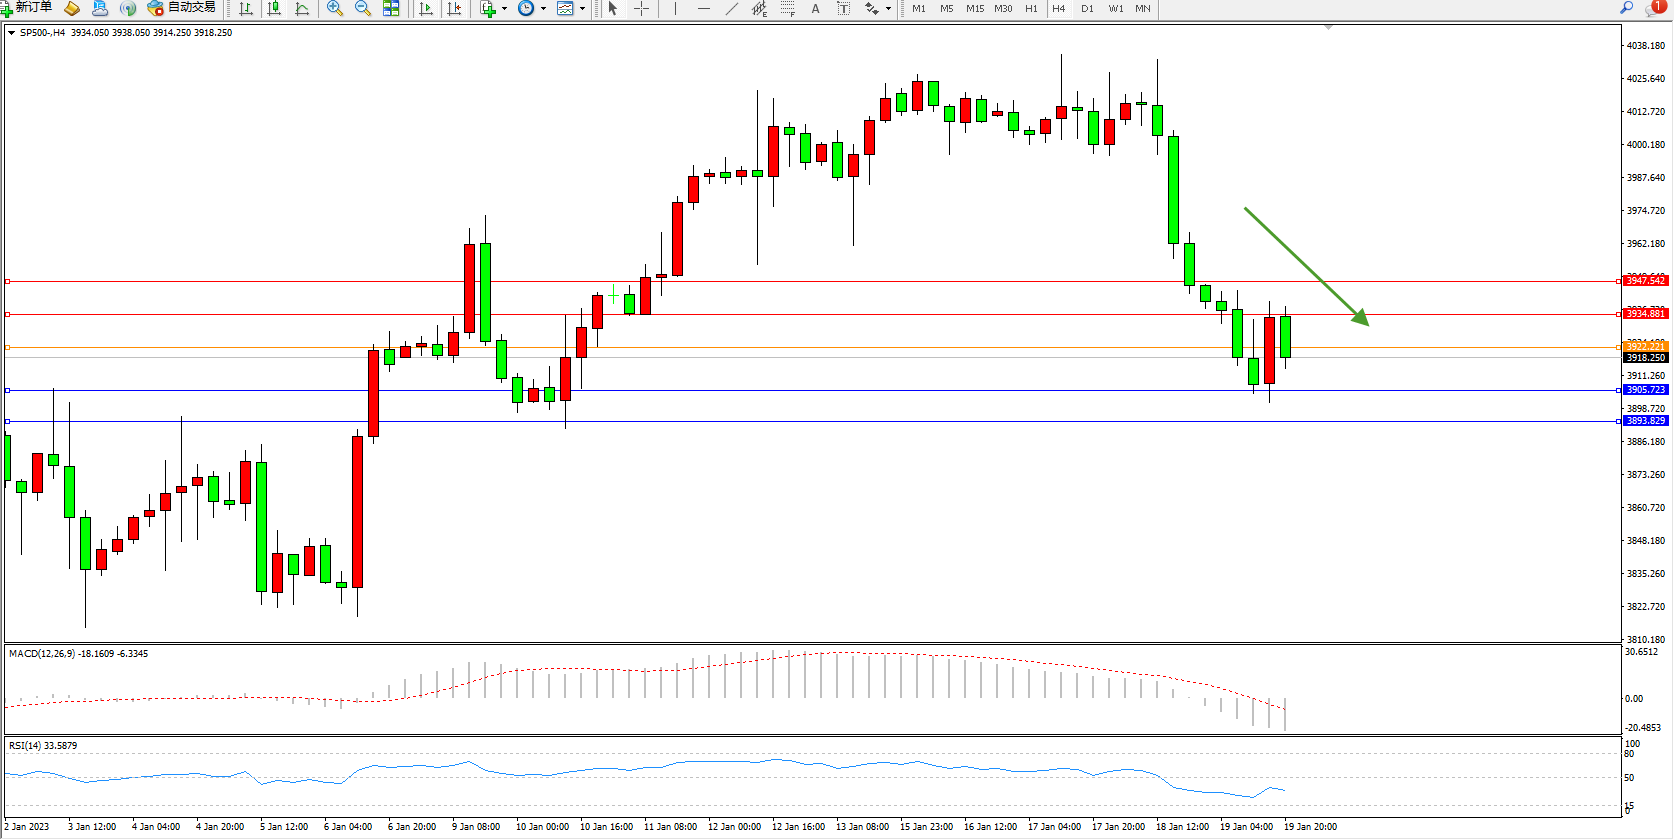Click the 新订单 new order button

pyautogui.click(x=28, y=8)
